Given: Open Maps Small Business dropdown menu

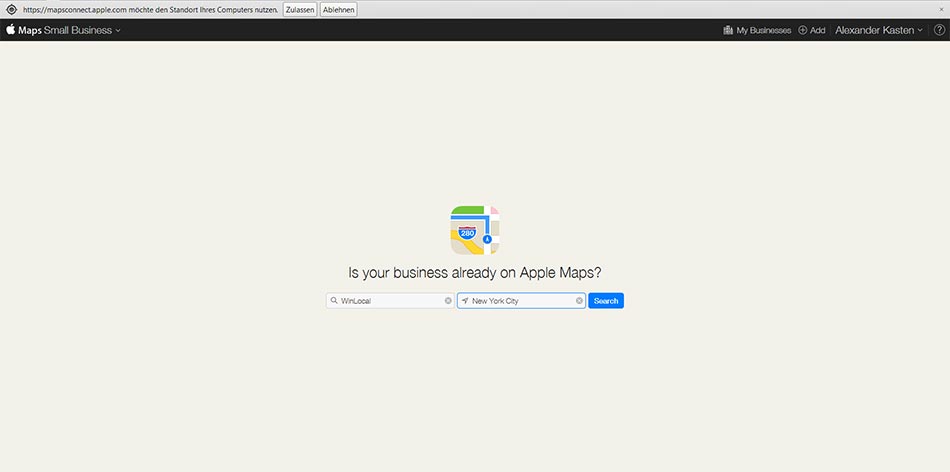Looking at the screenshot, I should point(69,30).
